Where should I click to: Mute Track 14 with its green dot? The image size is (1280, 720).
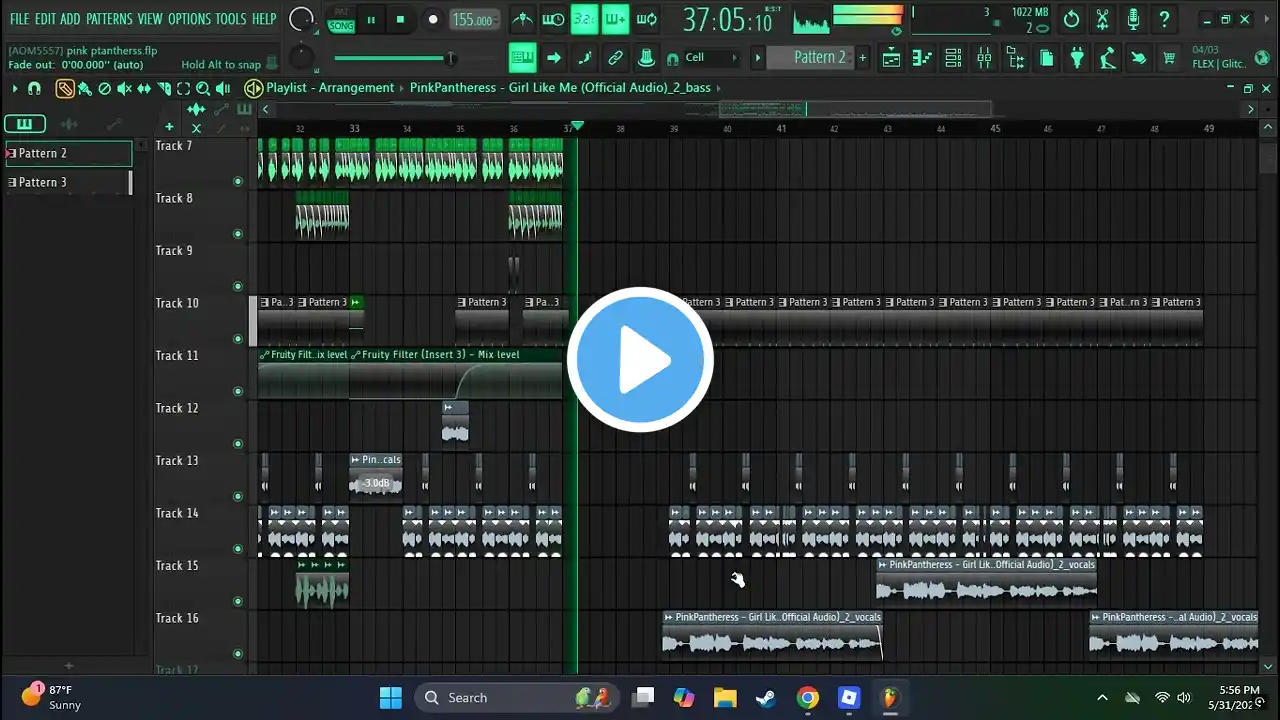238,549
